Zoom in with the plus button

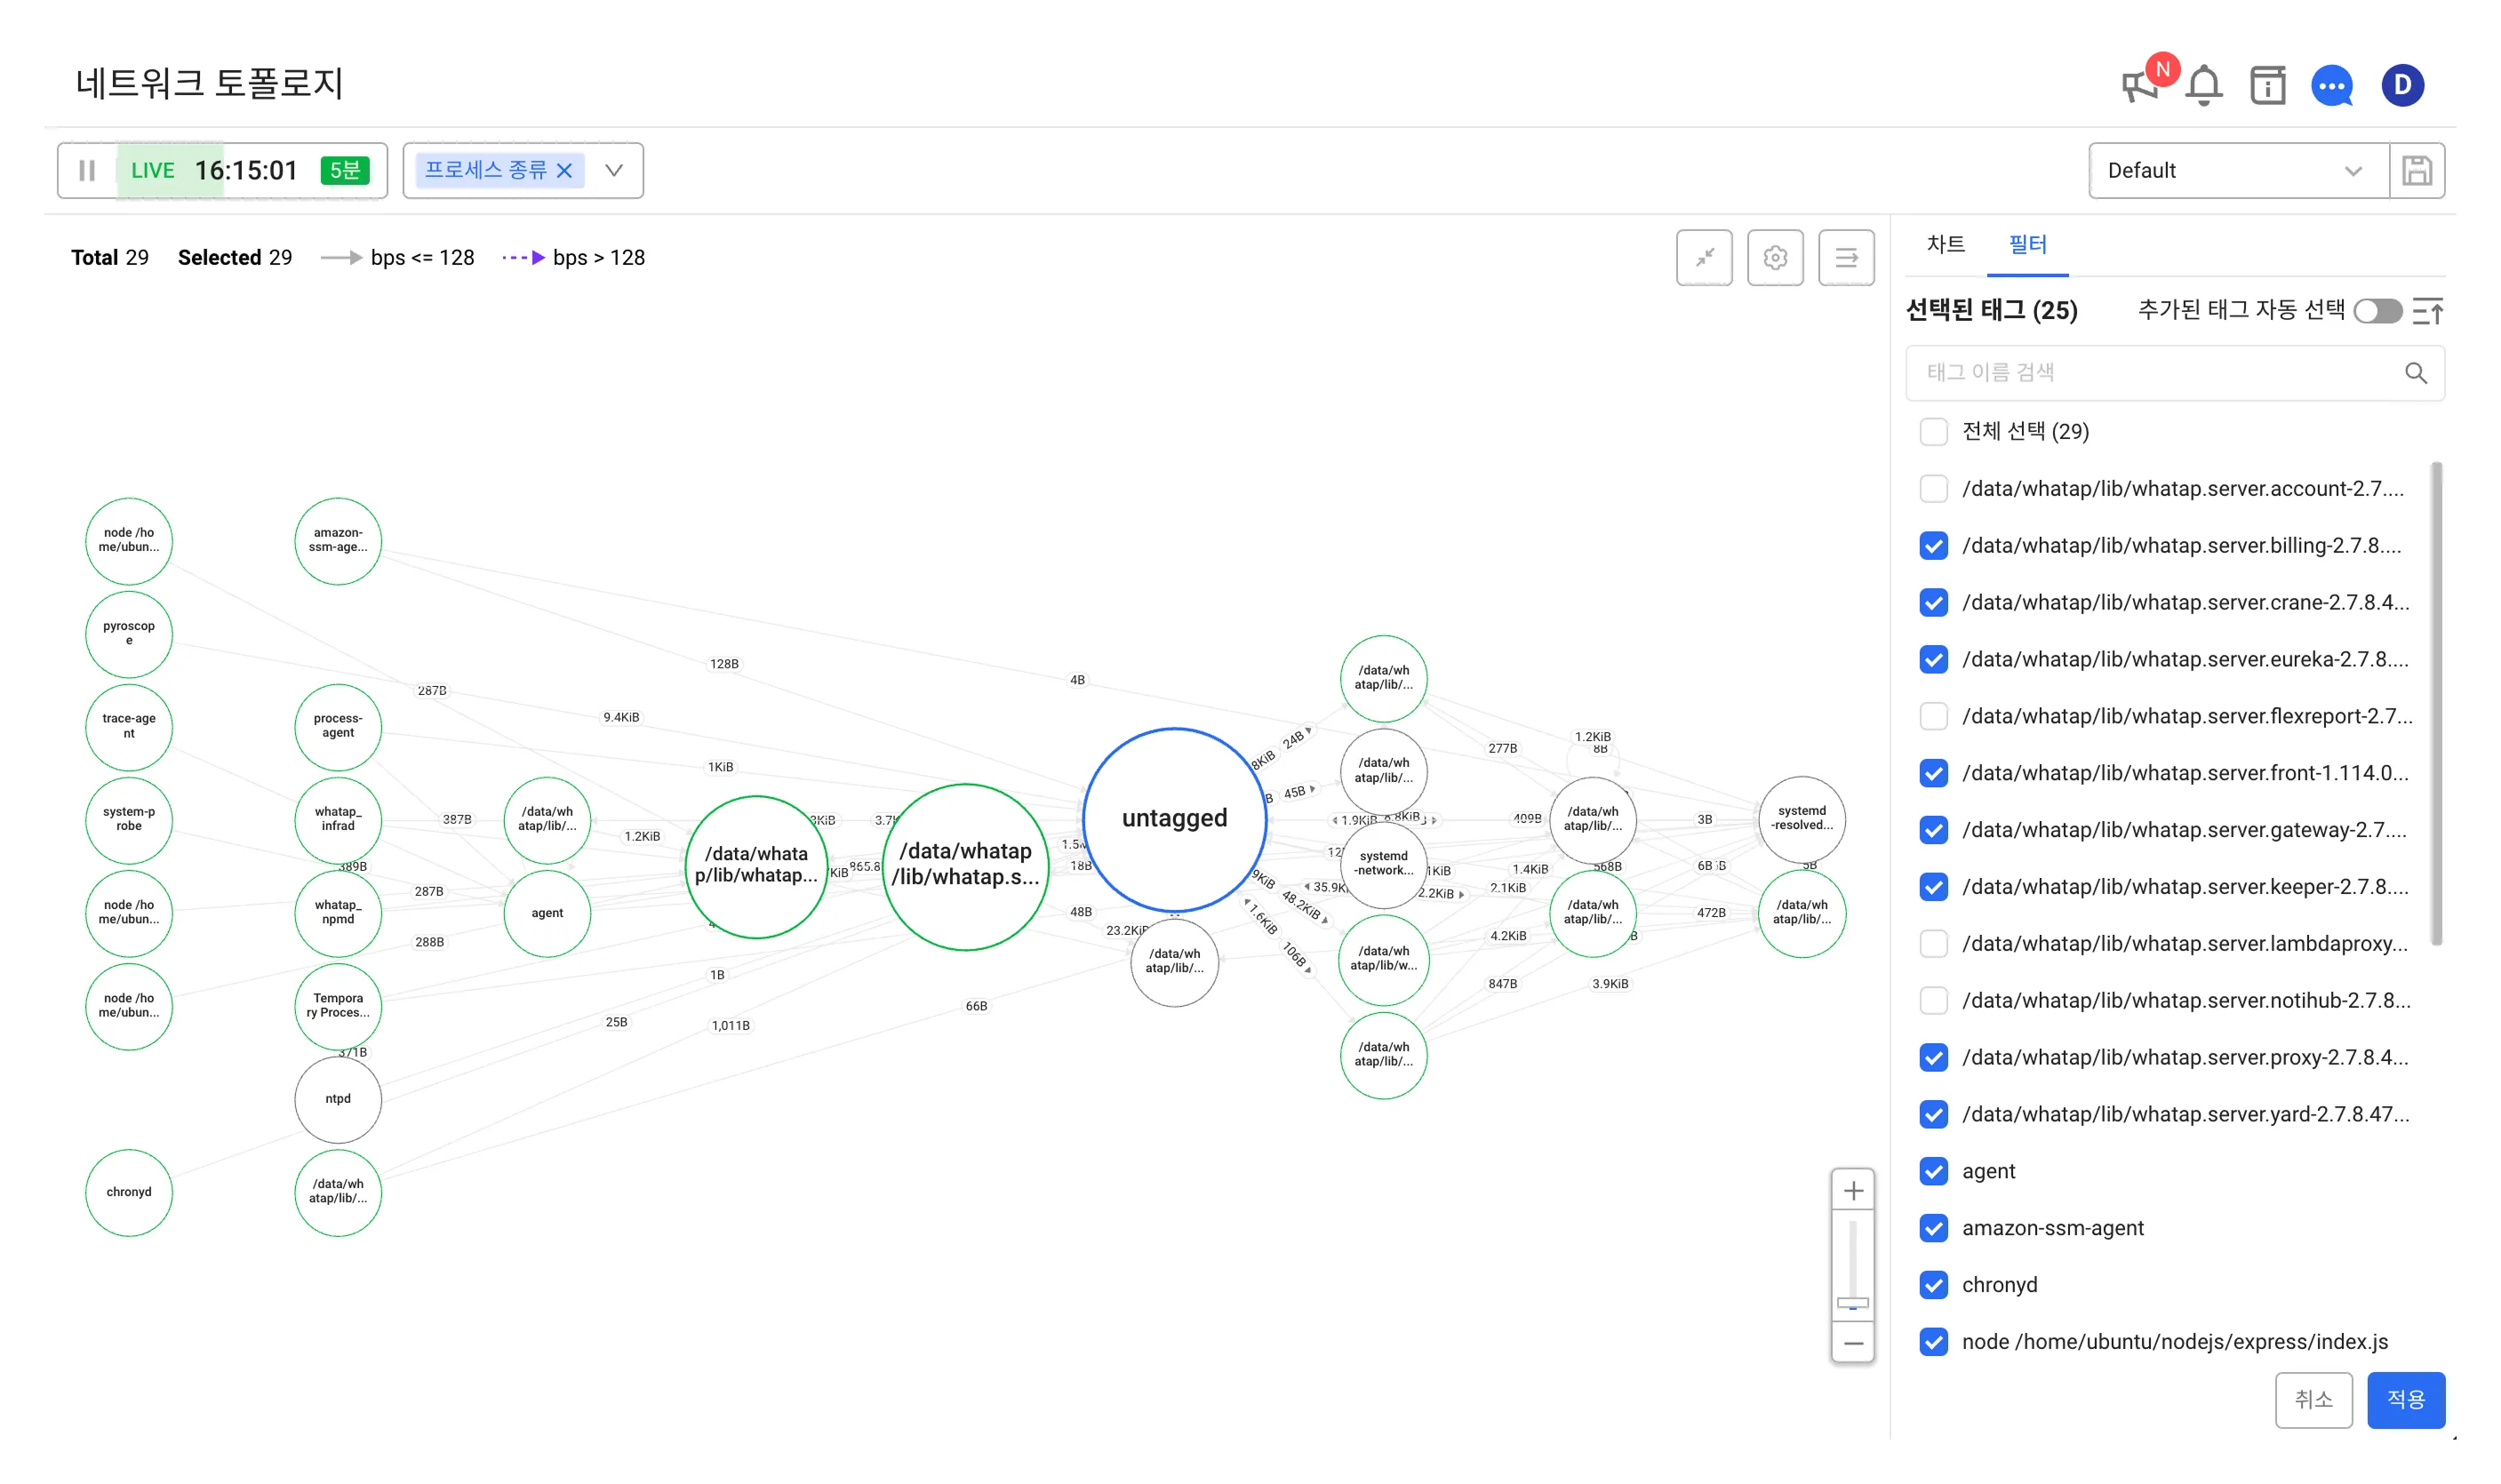[1853, 1191]
